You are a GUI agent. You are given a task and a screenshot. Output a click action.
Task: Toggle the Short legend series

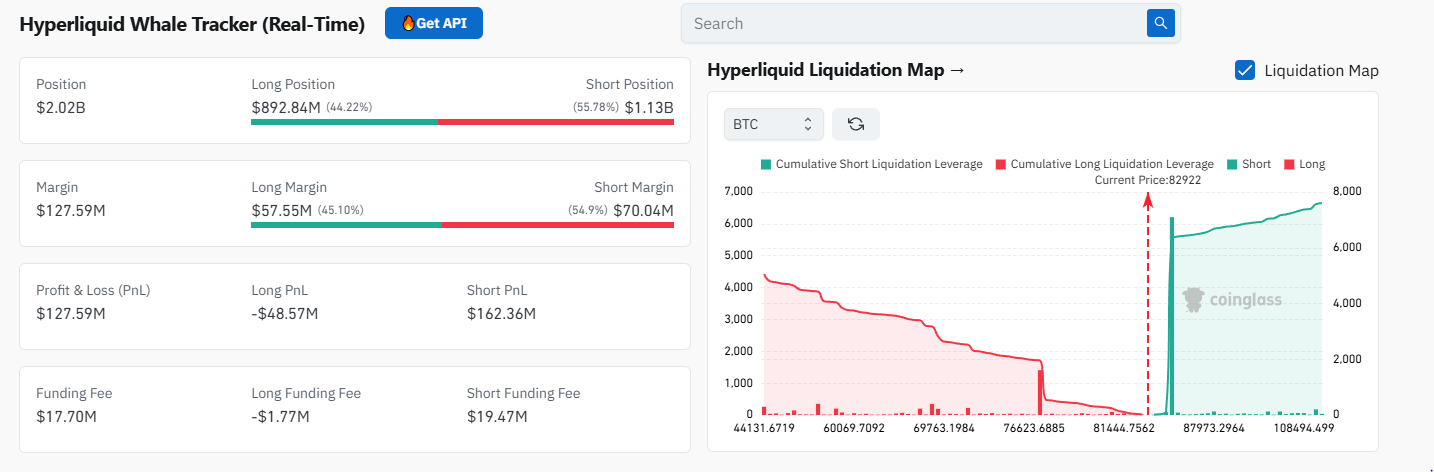[x=1248, y=164]
